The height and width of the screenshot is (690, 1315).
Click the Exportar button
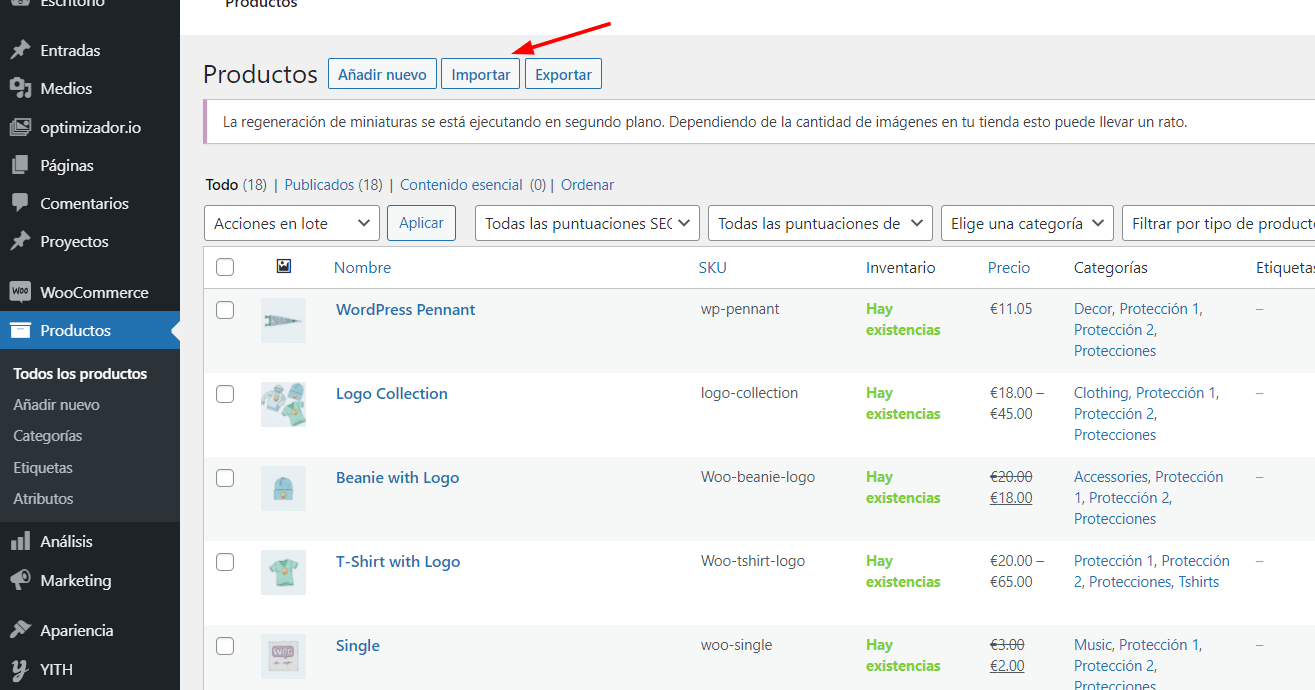coord(564,74)
